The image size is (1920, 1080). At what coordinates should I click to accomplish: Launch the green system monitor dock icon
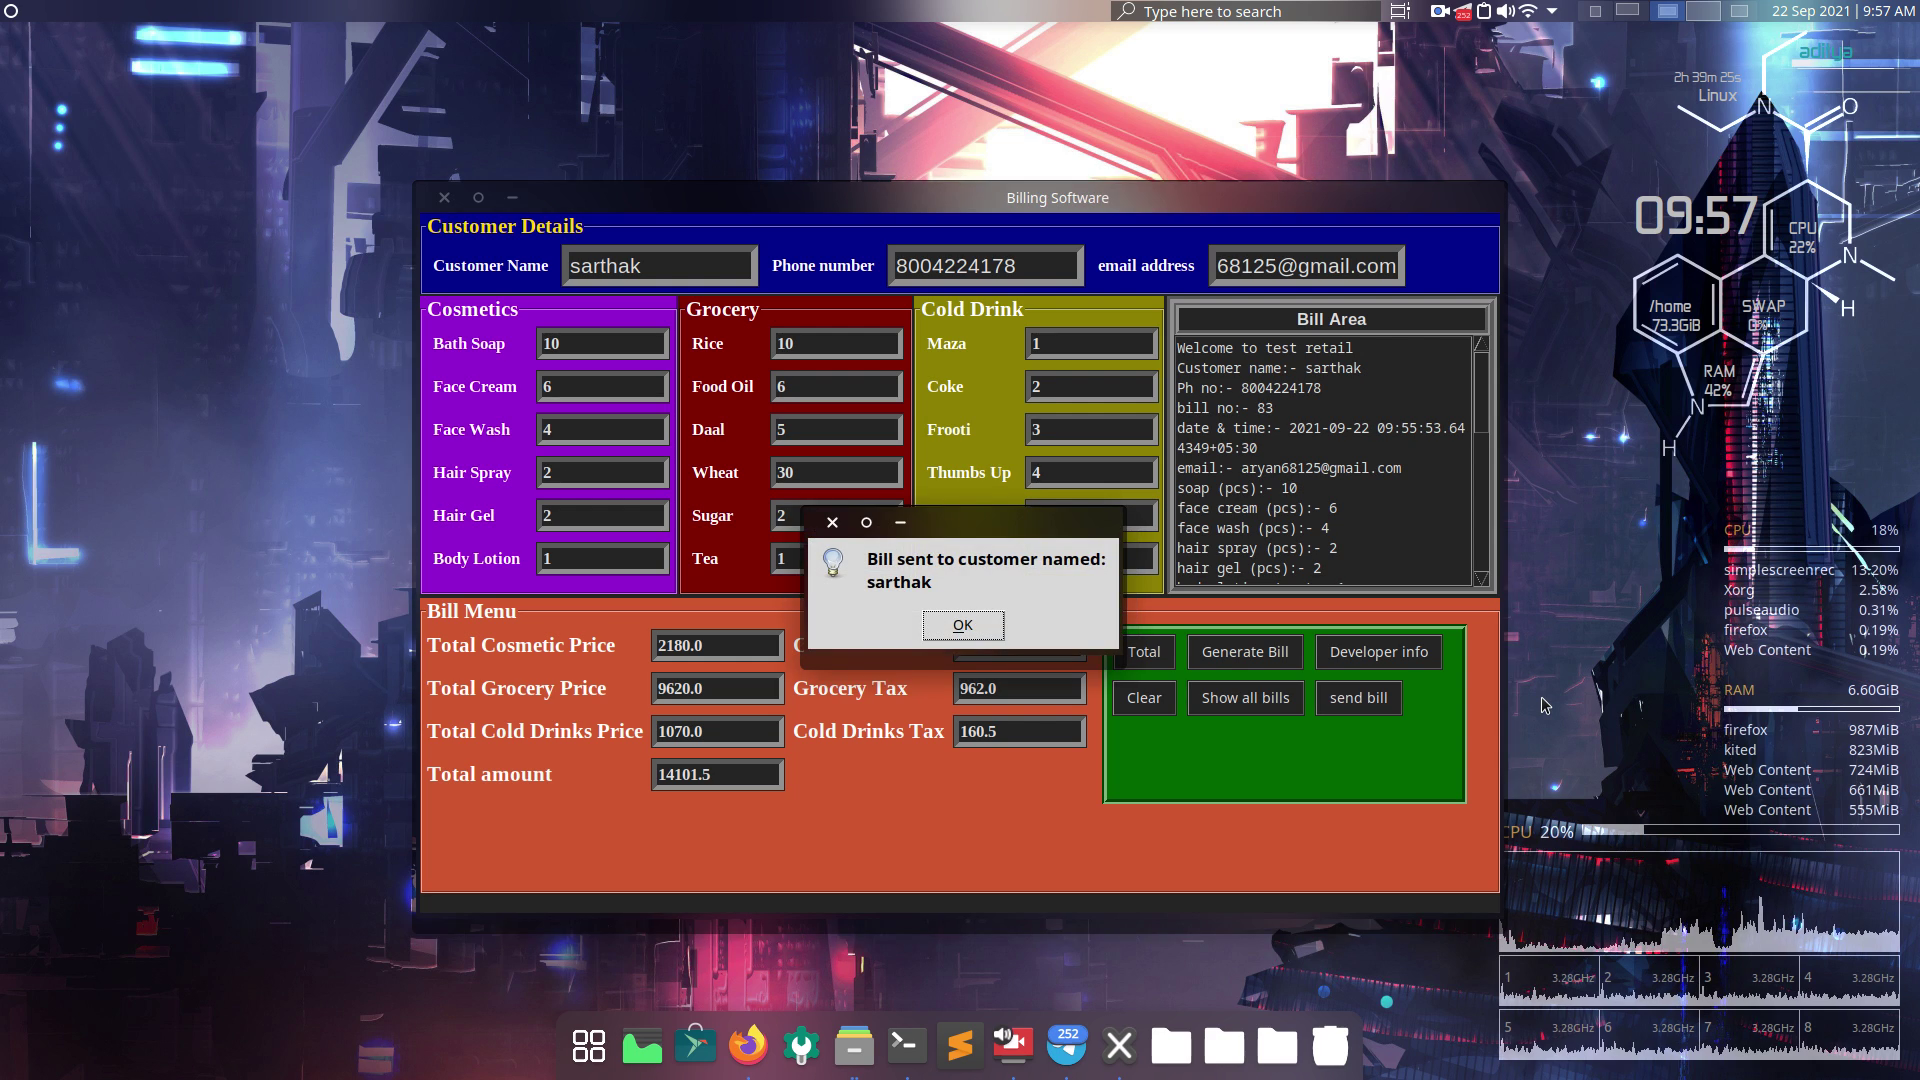click(x=642, y=1046)
